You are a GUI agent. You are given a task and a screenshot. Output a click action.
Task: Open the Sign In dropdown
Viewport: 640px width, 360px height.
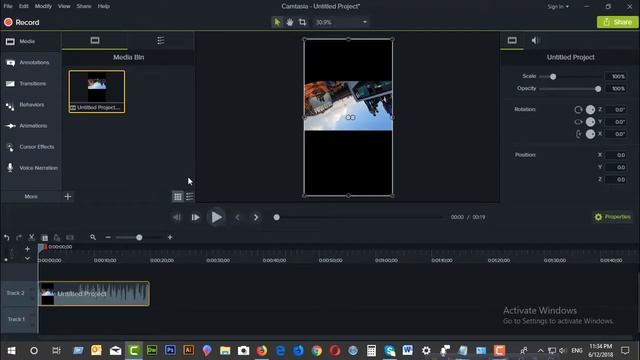(x=558, y=7)
